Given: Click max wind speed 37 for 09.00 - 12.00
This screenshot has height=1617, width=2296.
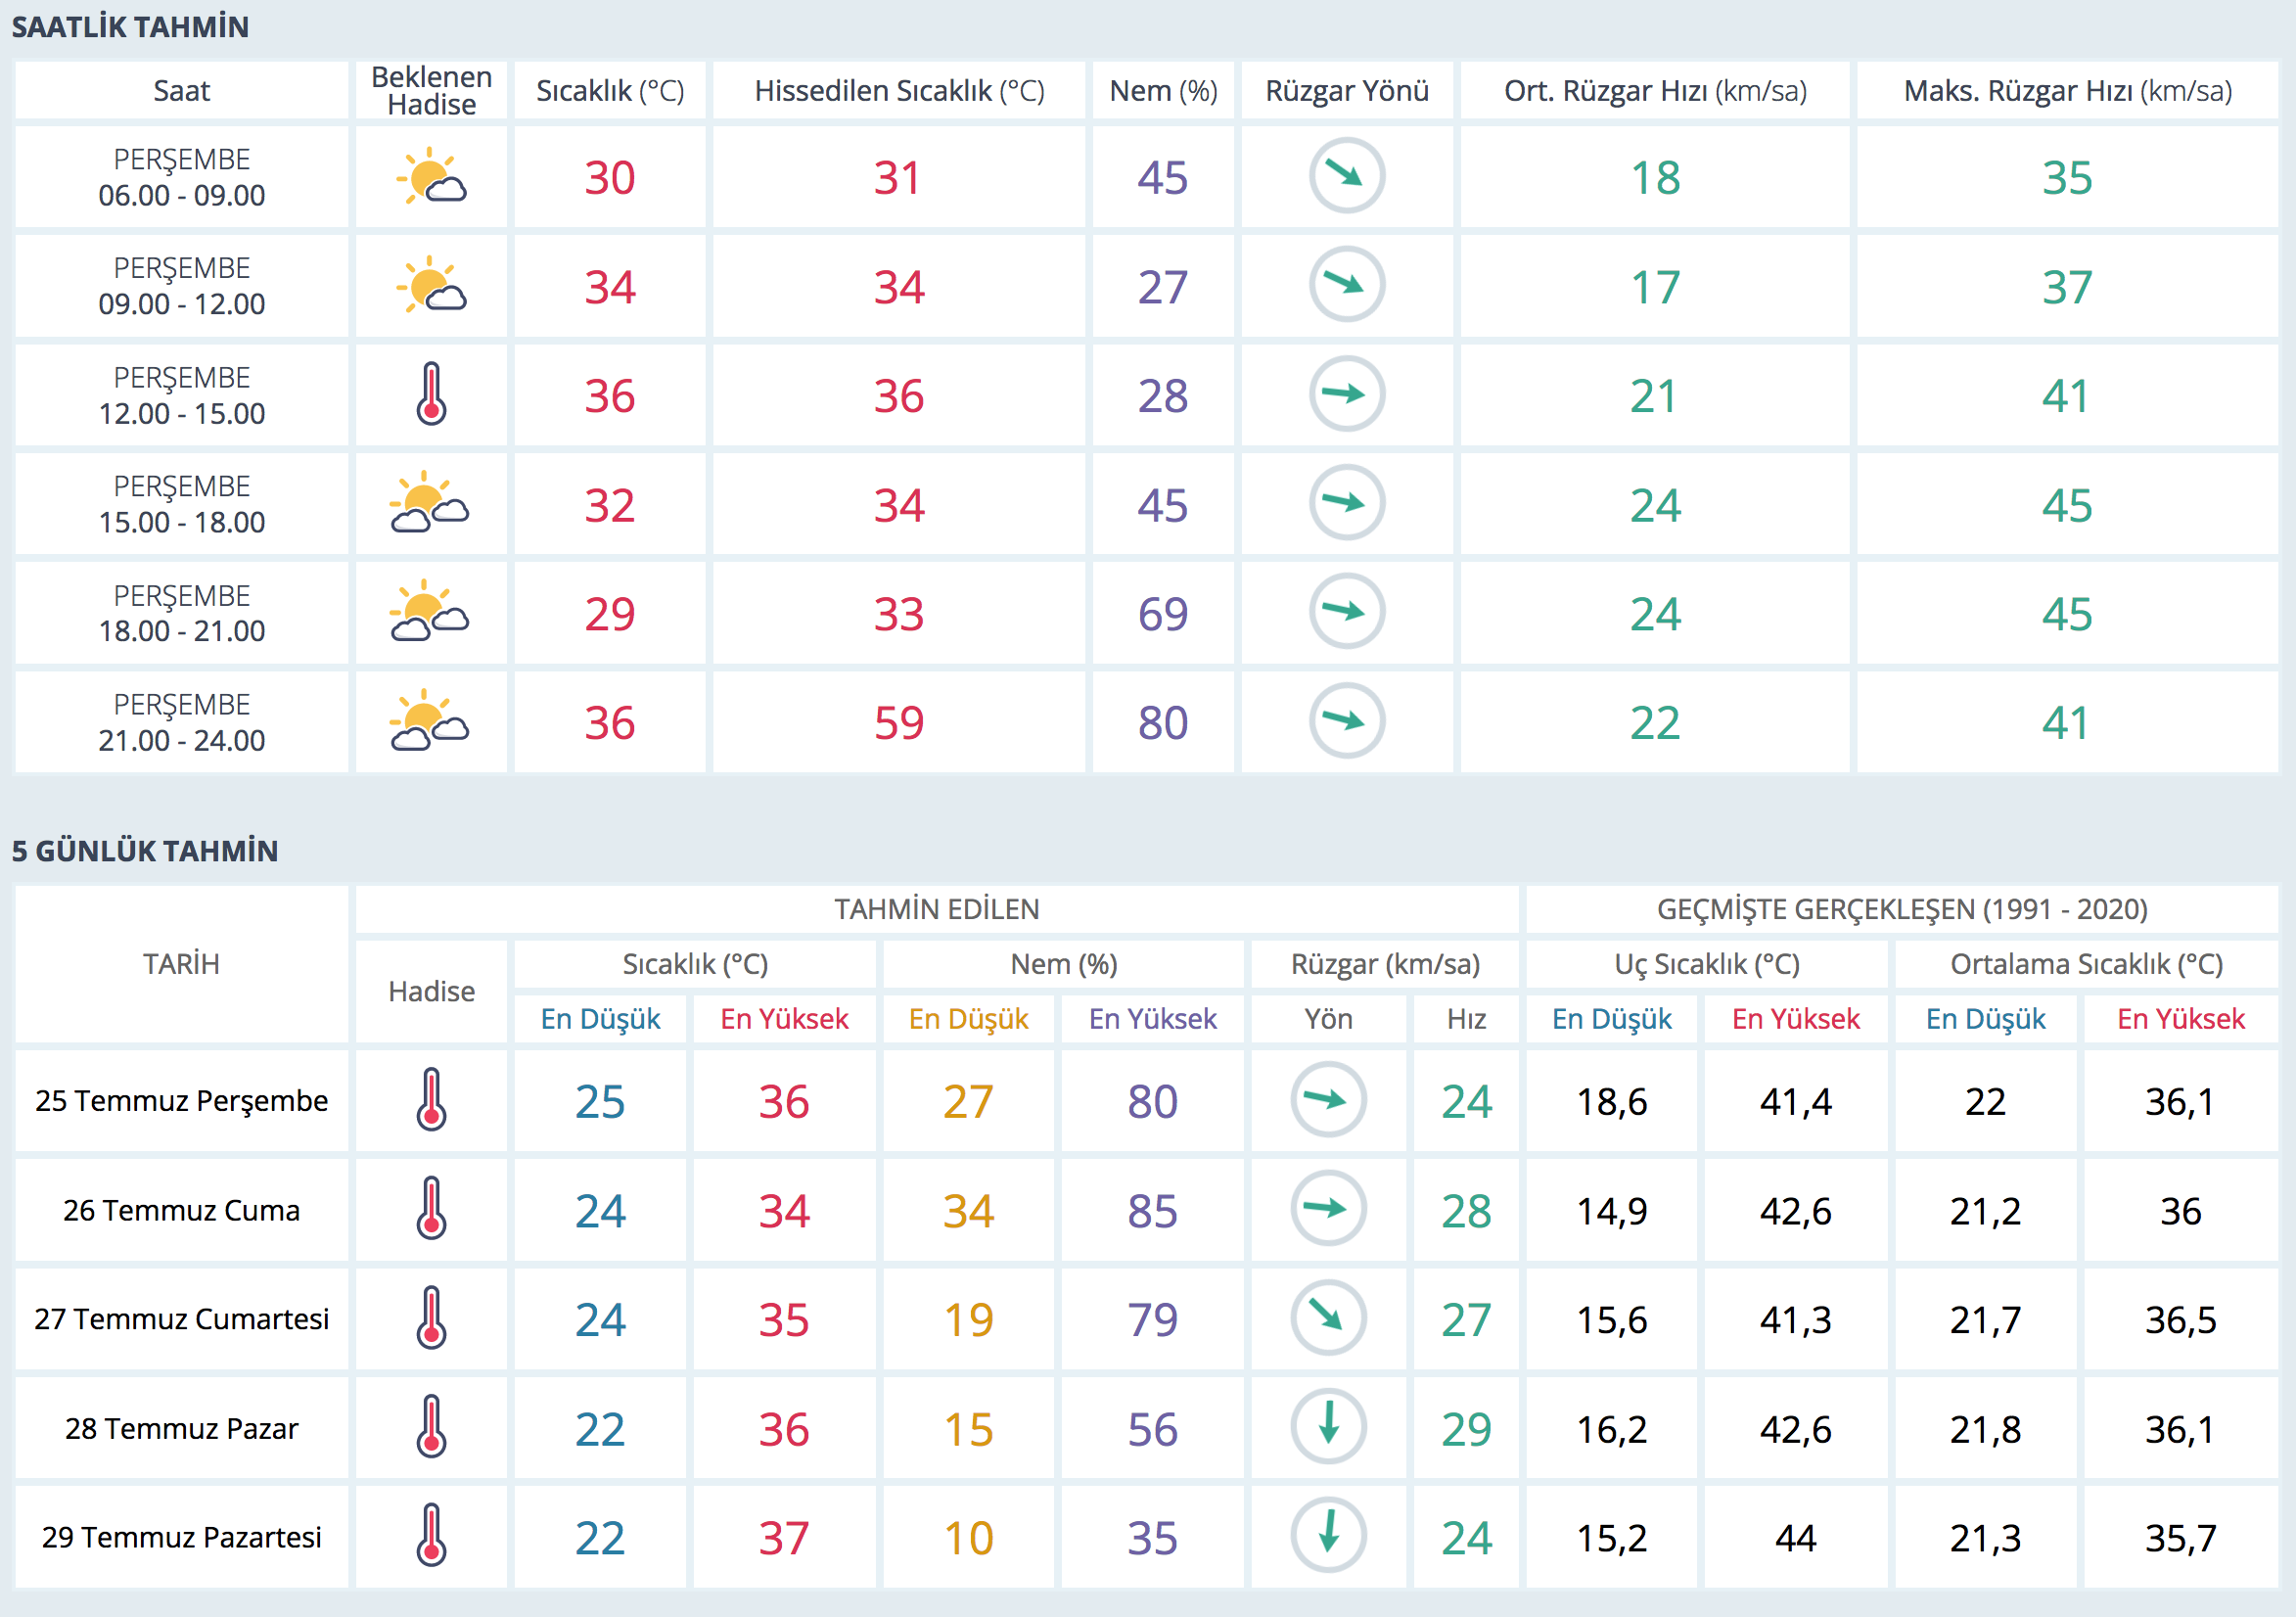Looking at the screenshot, I should [x=2067, y=287].
